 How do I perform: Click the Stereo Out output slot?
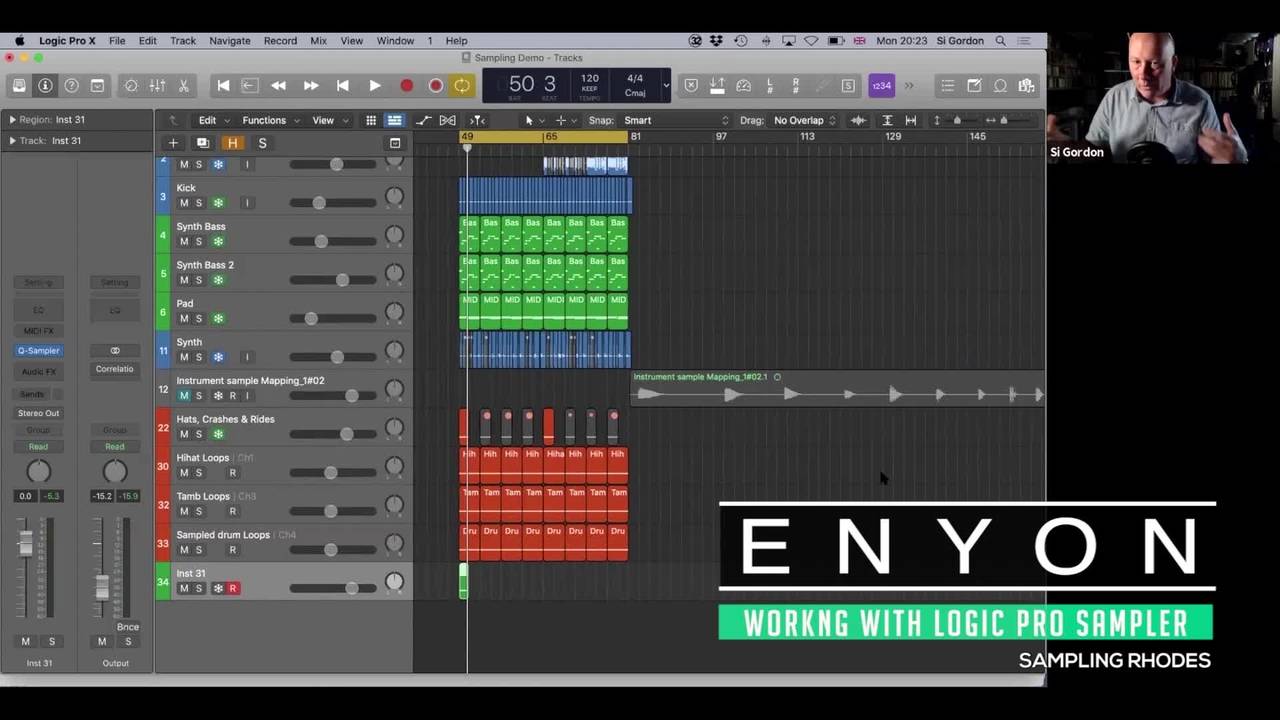[x=38, y=413]
